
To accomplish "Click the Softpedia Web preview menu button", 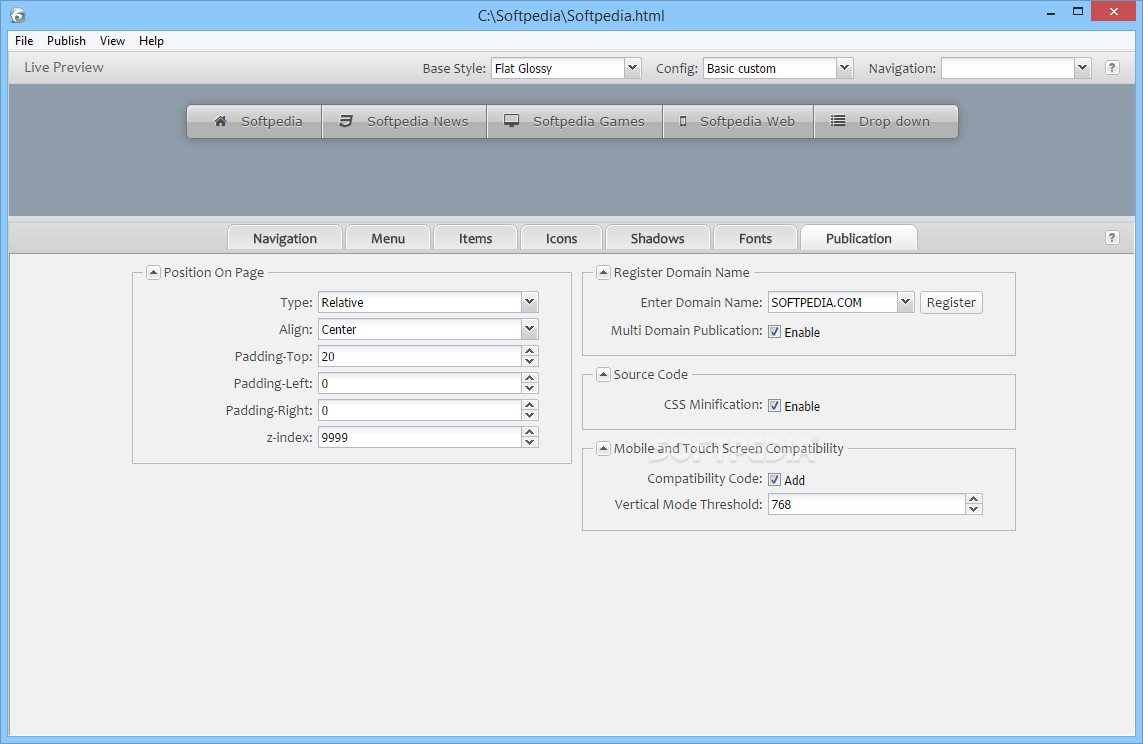I will click(738, 121).
